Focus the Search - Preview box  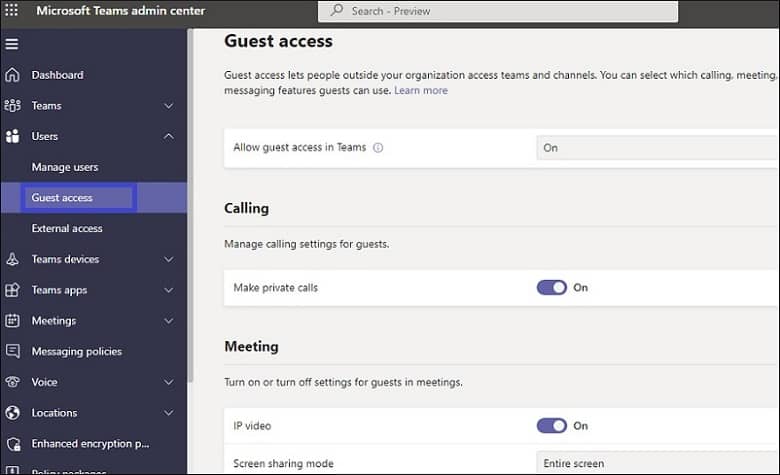(497, 11)
